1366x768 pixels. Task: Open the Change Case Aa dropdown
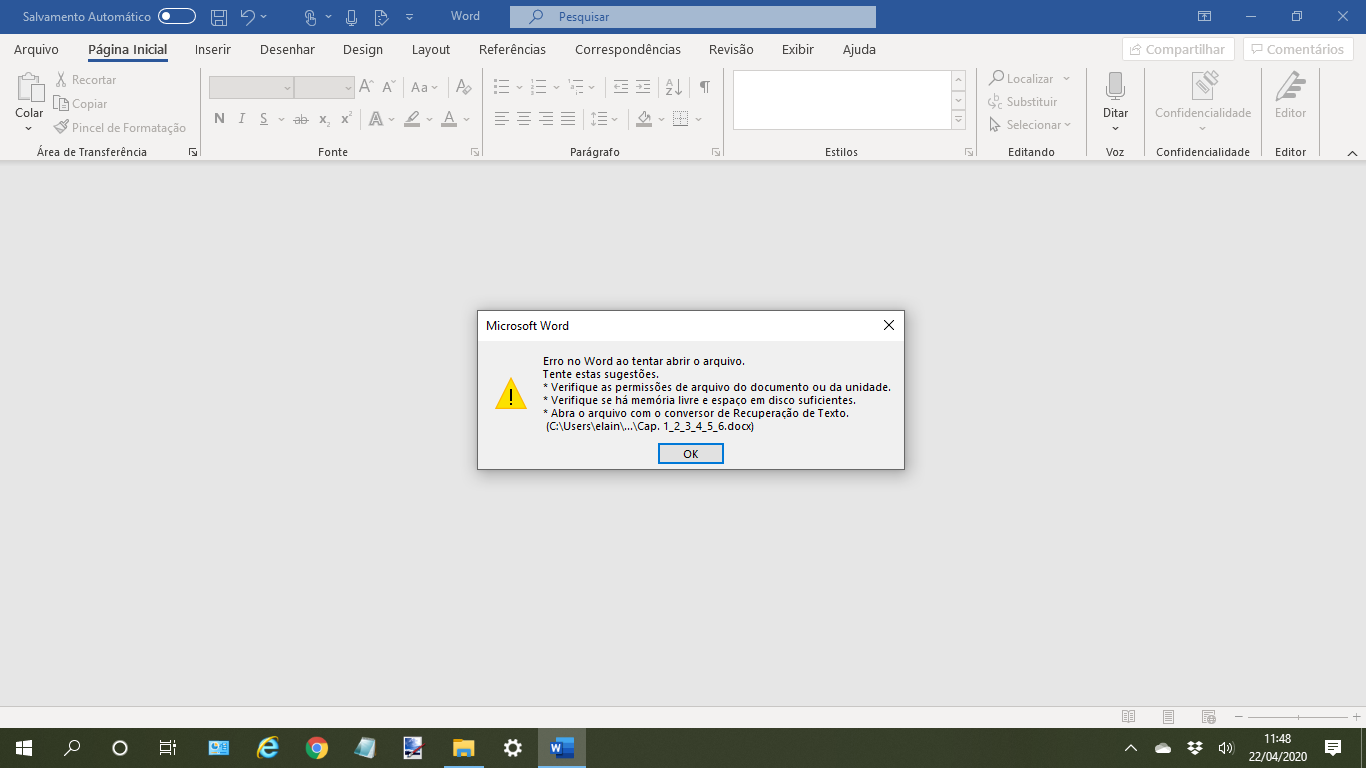425,87
